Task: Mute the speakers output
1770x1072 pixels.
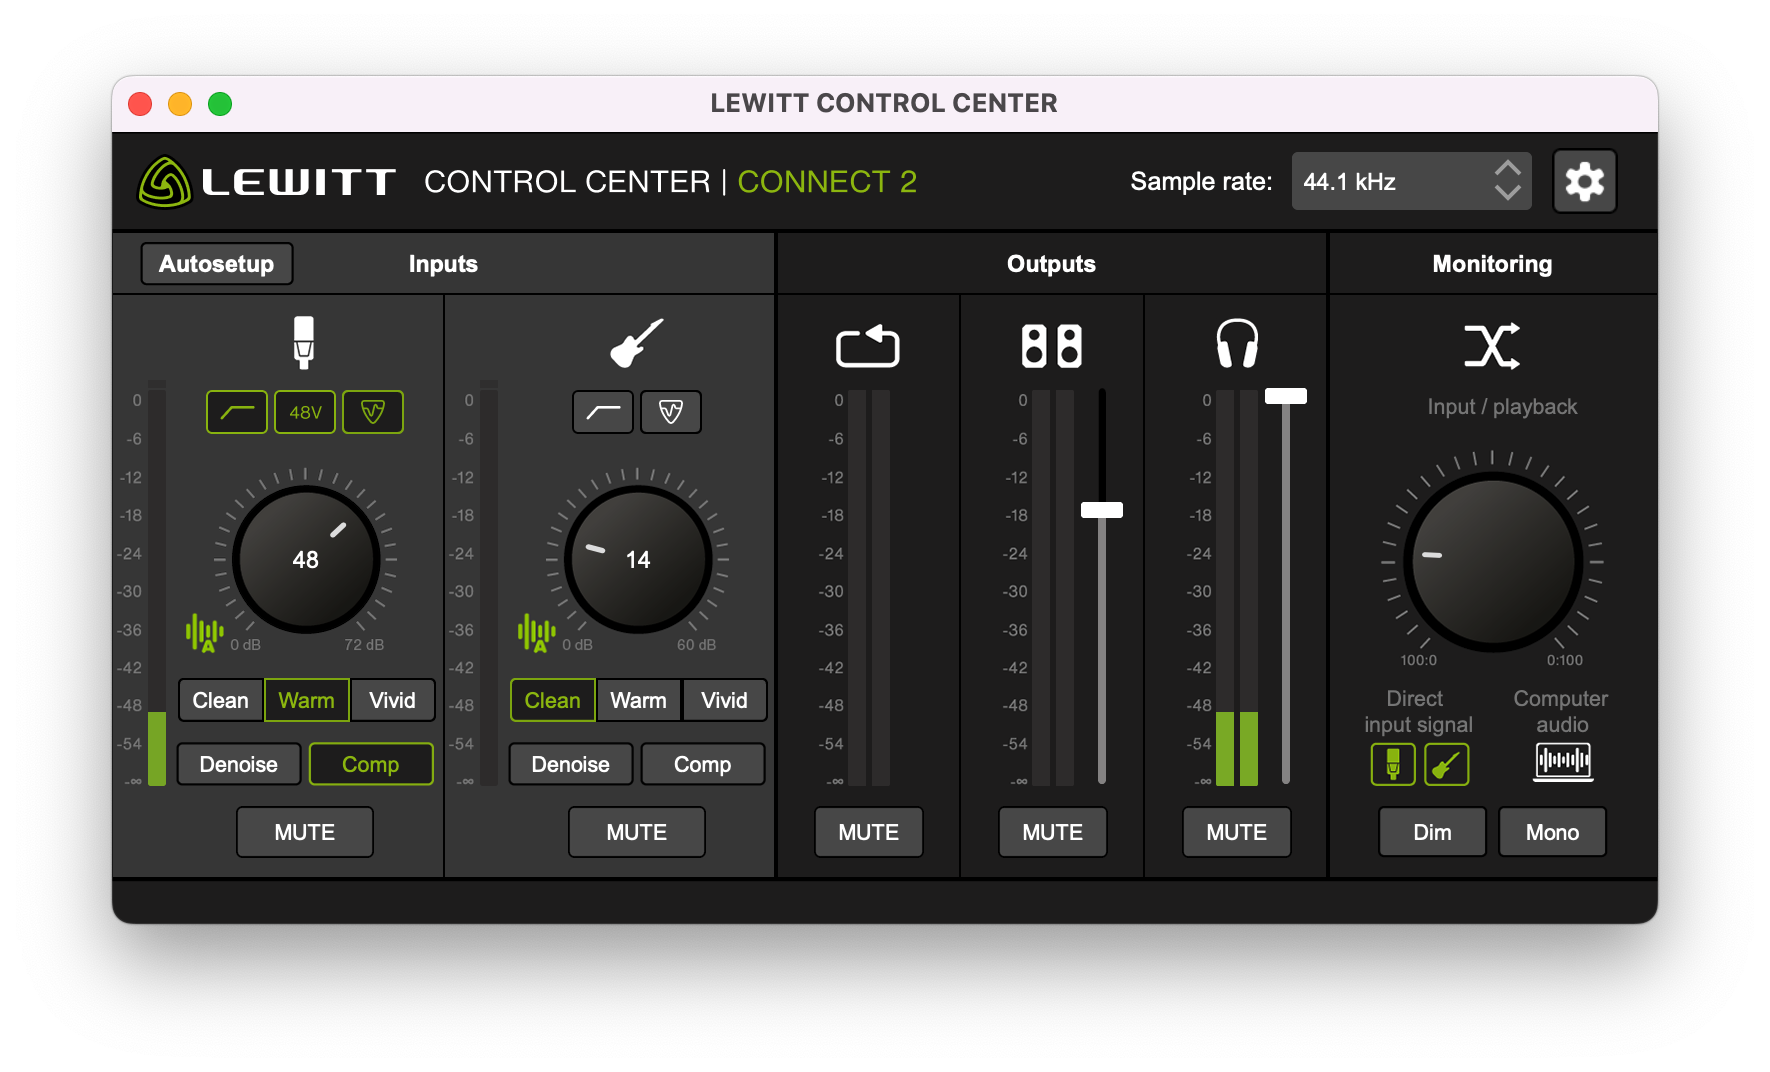Action: click(1053, 832)
